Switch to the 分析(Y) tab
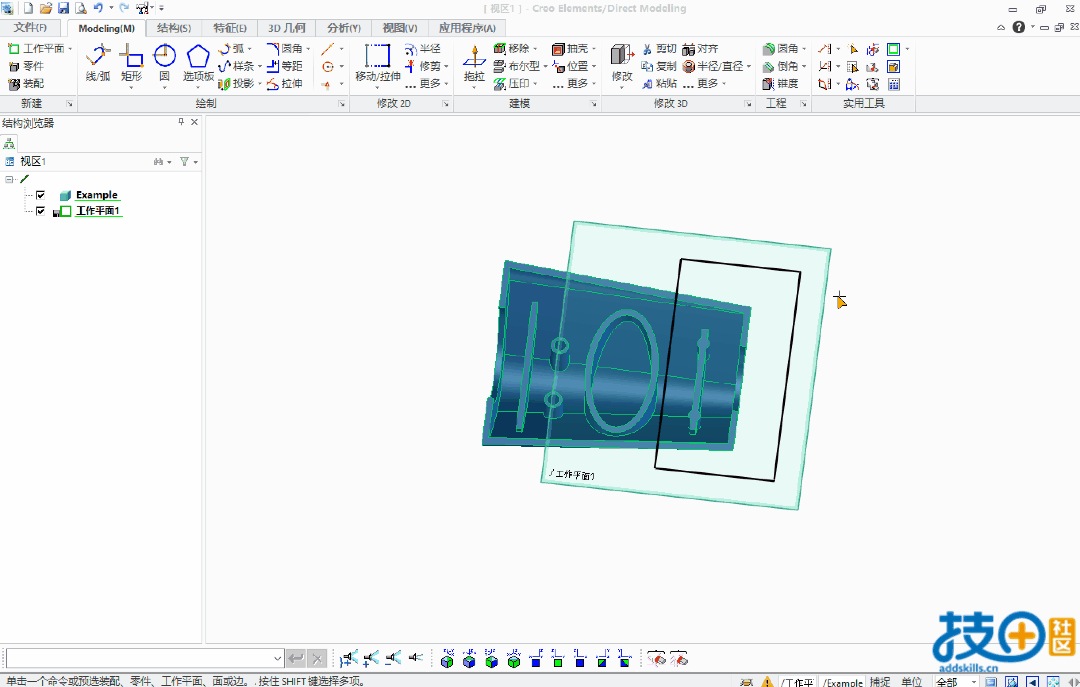This screenshot has width=1080, height=687. 344,28
